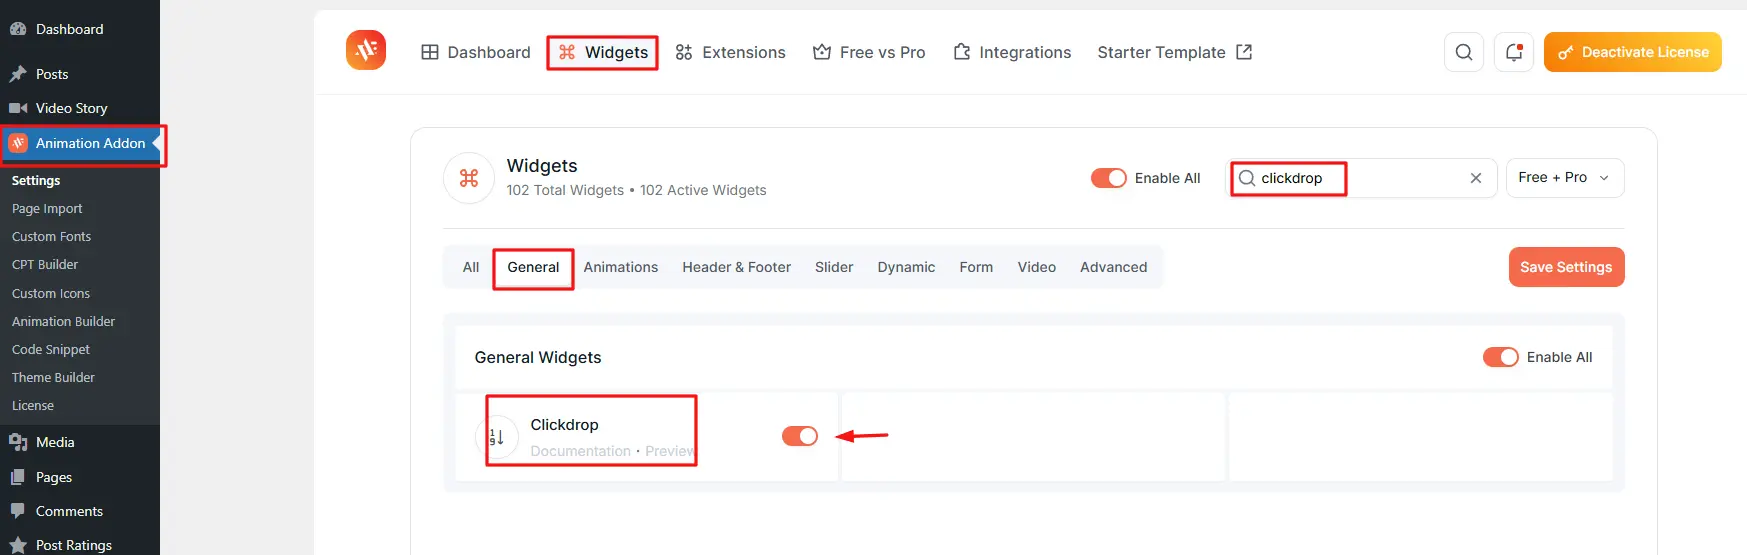The image size is (1747, 555).
Task: Open the notifications bell icon
Action: tap(1513, 52)
